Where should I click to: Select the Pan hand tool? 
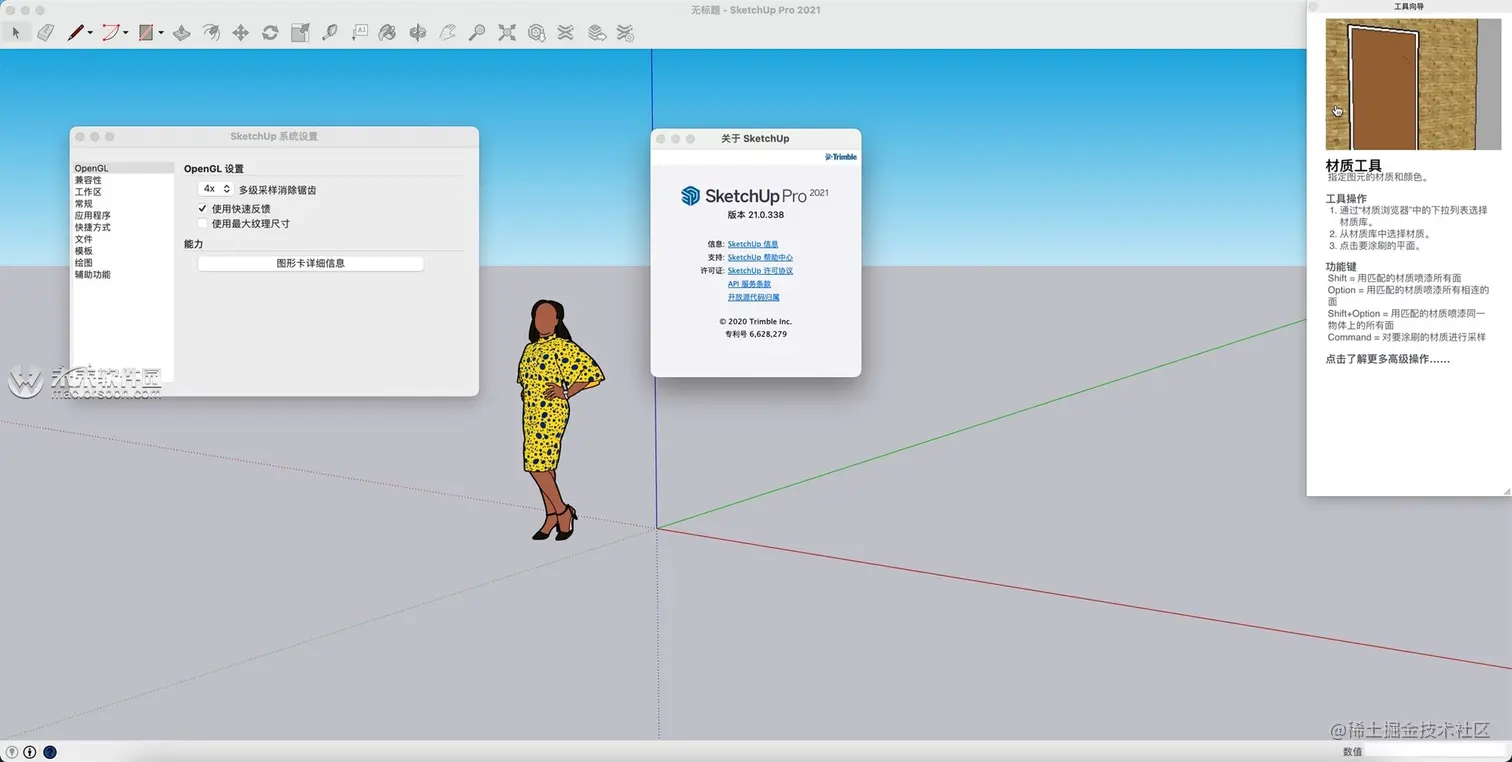(448, 33)
